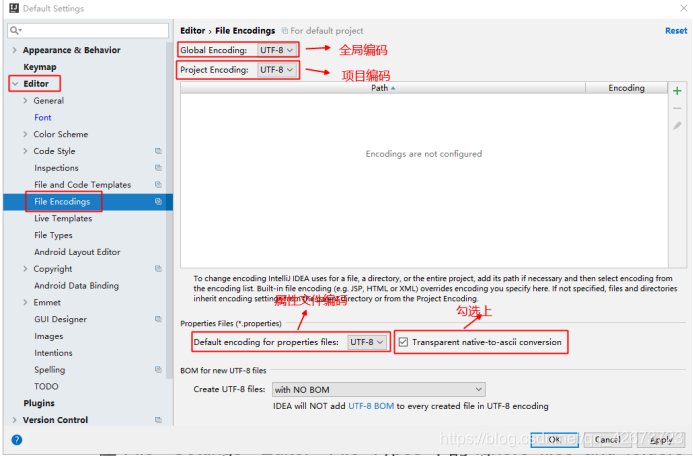Expand Appearance & Behavior section
The height and width of the screenshot is (457, 693).
(15, 50)
